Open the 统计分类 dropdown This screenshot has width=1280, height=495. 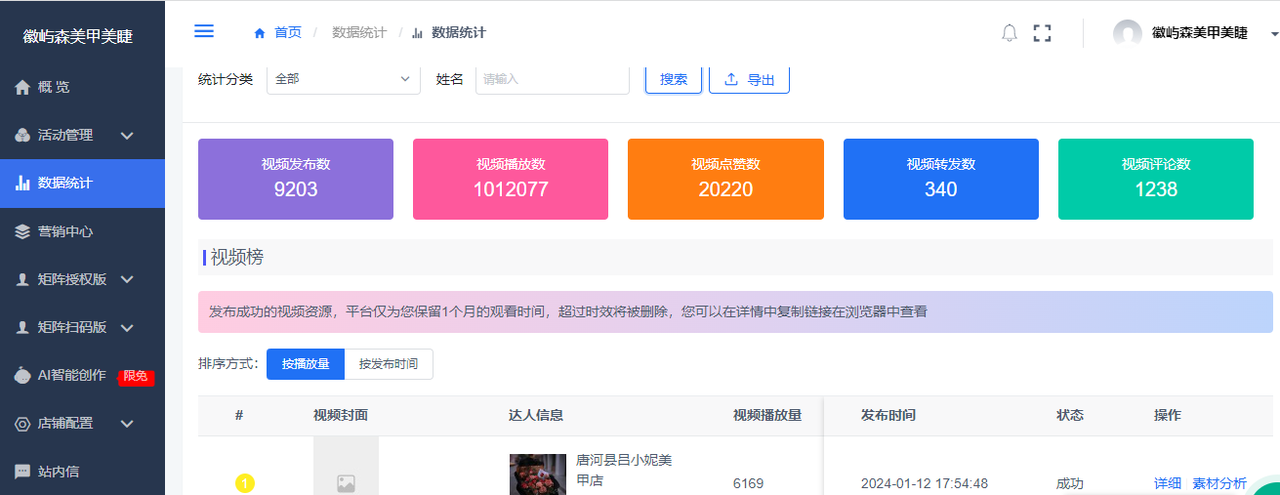(x=343, y=79)
